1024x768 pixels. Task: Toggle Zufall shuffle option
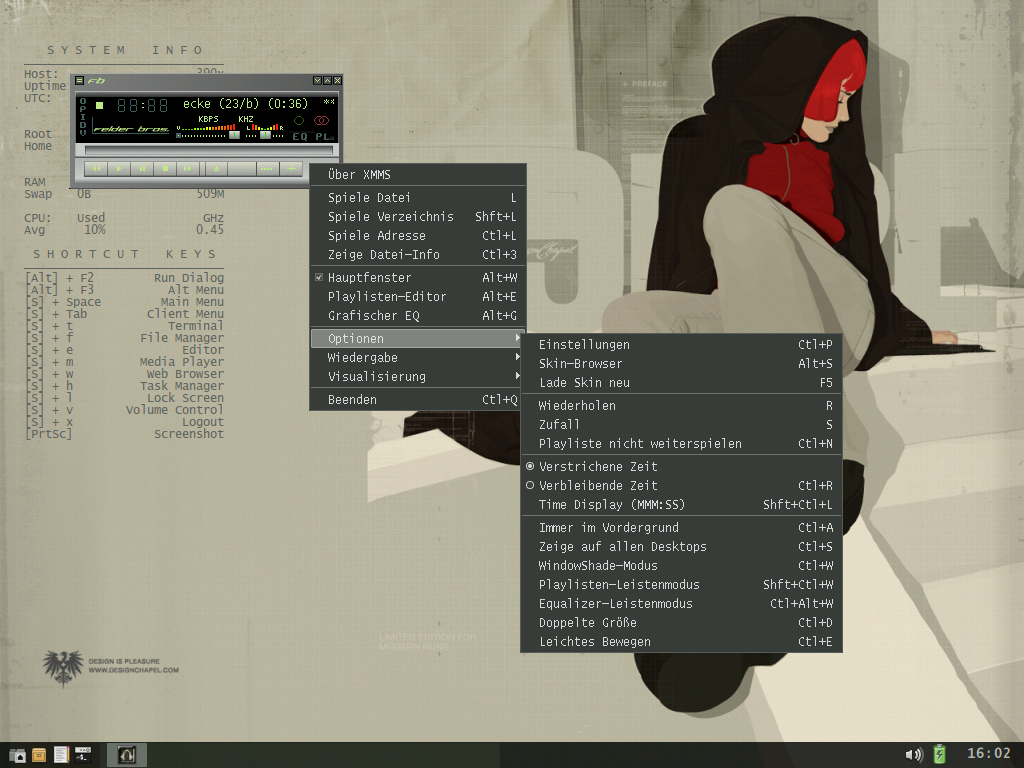click(x=681, y=424)
